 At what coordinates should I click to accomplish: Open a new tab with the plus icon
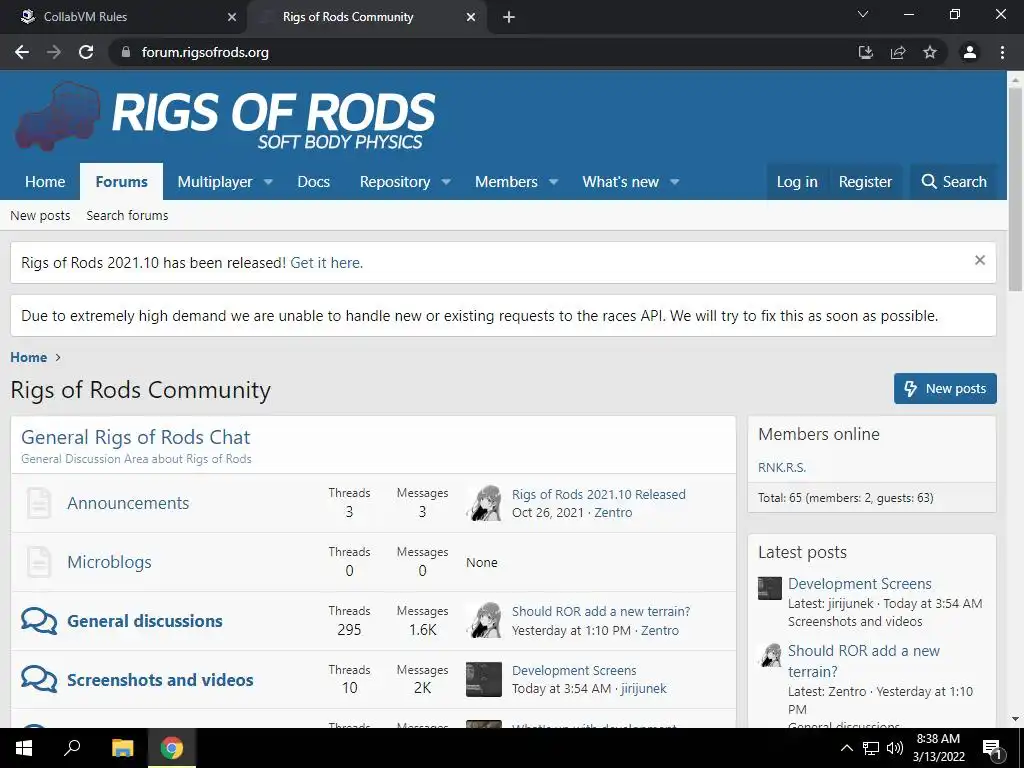[x=509, y=17]
